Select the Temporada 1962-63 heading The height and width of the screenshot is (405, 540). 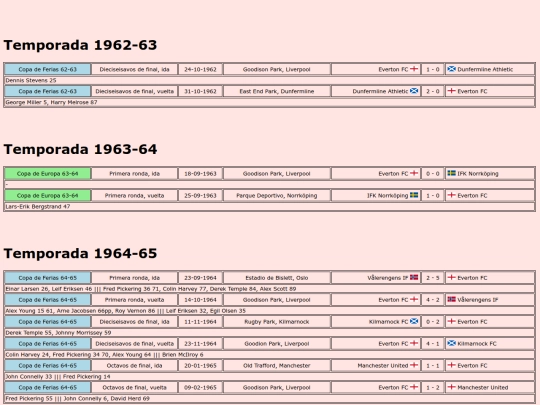(80, 45)
